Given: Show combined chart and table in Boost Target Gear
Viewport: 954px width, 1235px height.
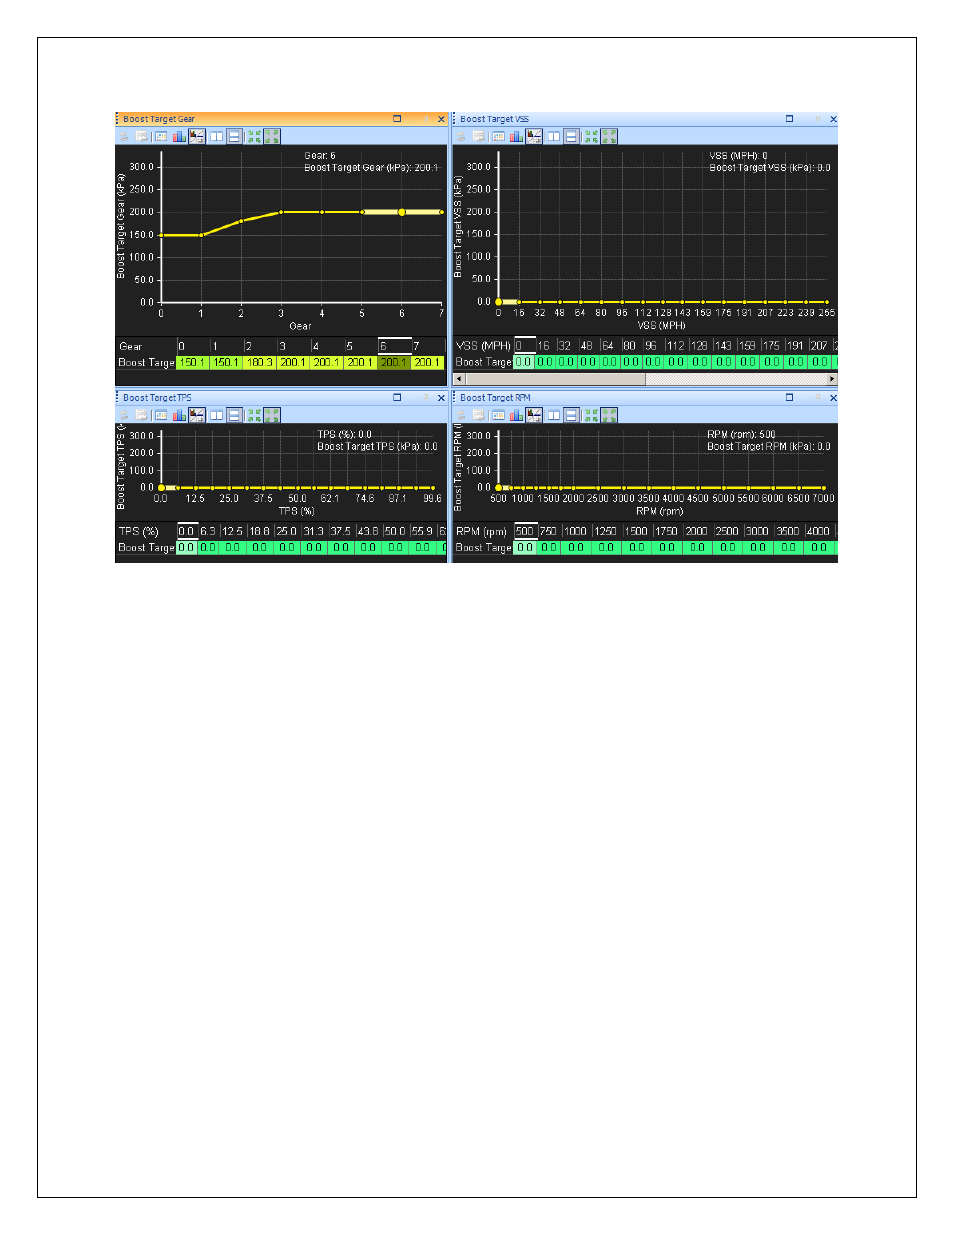Looking at the screenshot, I should 197,136.
